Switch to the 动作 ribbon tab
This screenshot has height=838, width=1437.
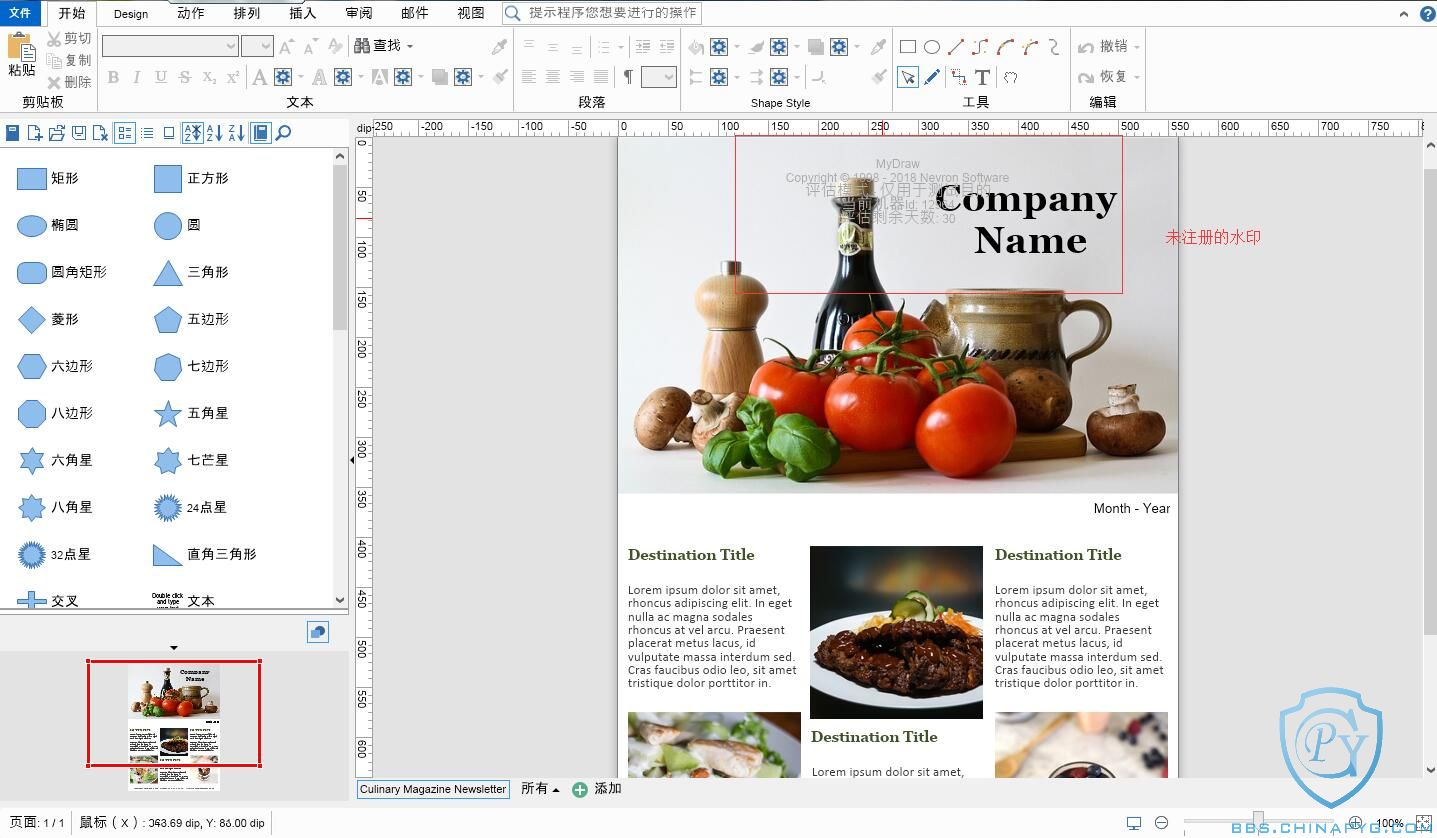191,13
